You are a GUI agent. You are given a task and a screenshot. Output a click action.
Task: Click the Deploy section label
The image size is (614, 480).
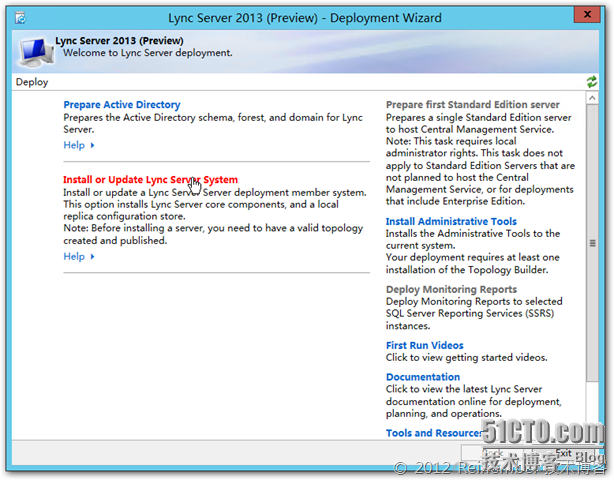coord(32,82)
